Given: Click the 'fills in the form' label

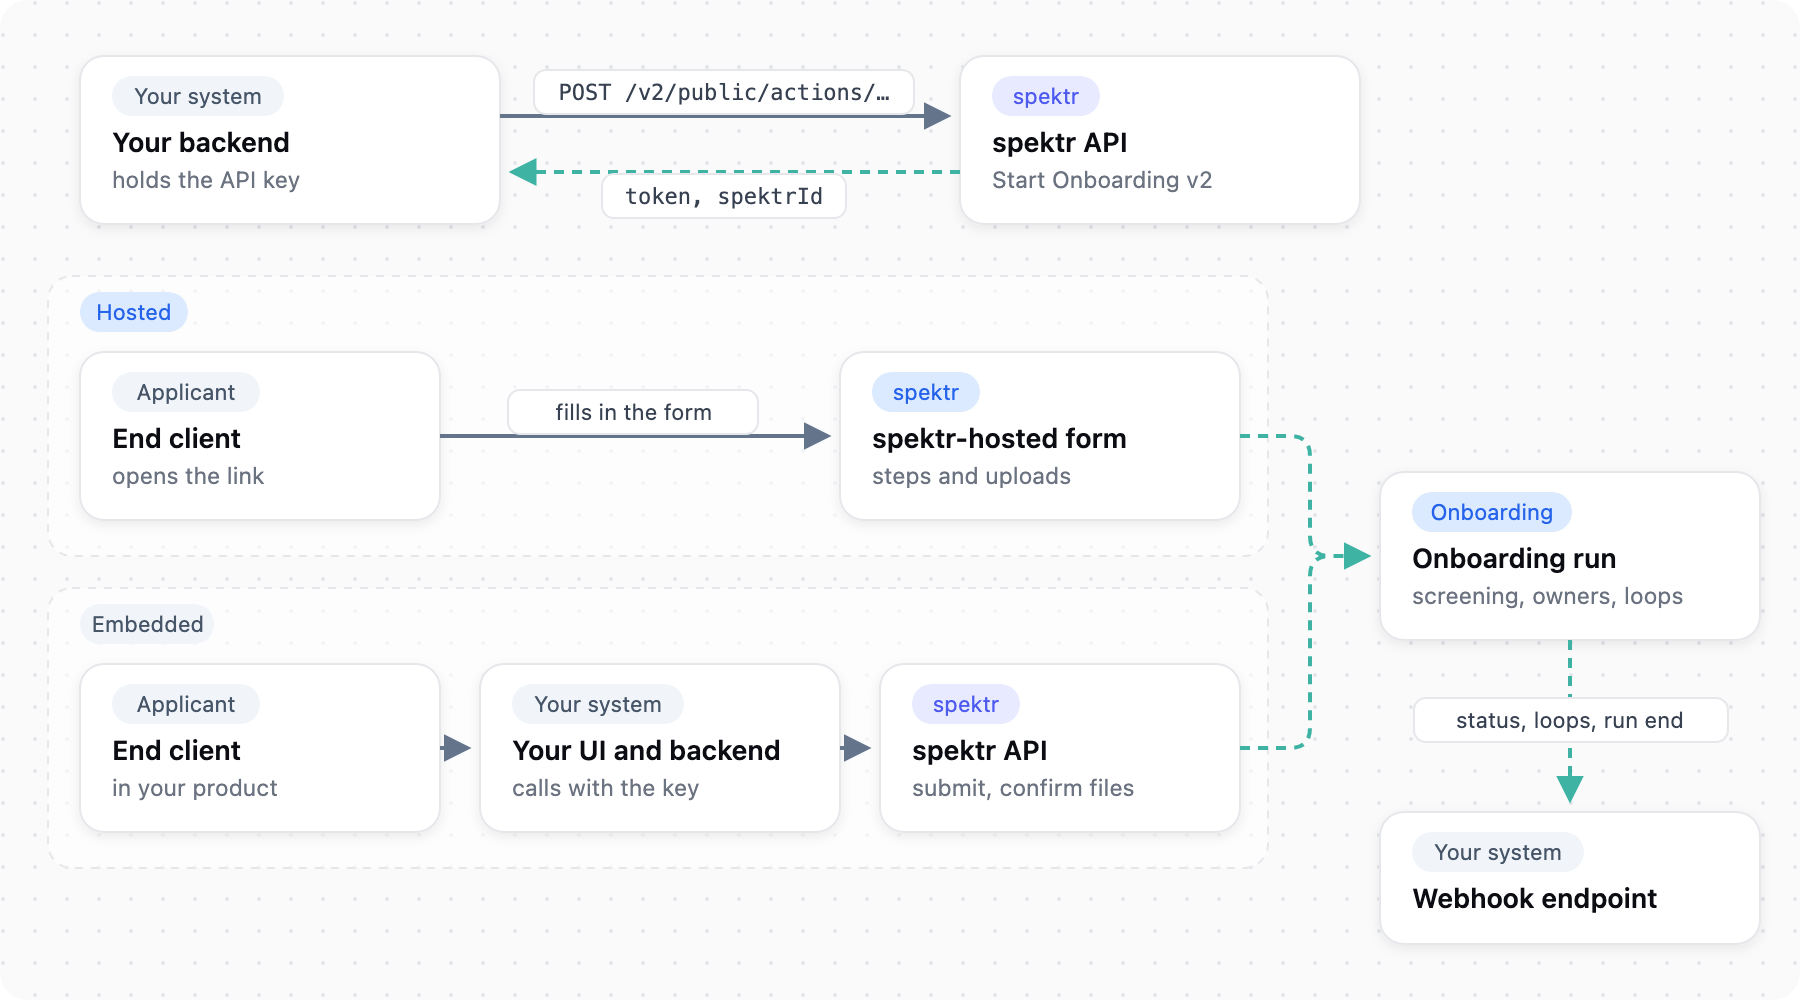Looking at the screenshot, I should coord(633,412).
